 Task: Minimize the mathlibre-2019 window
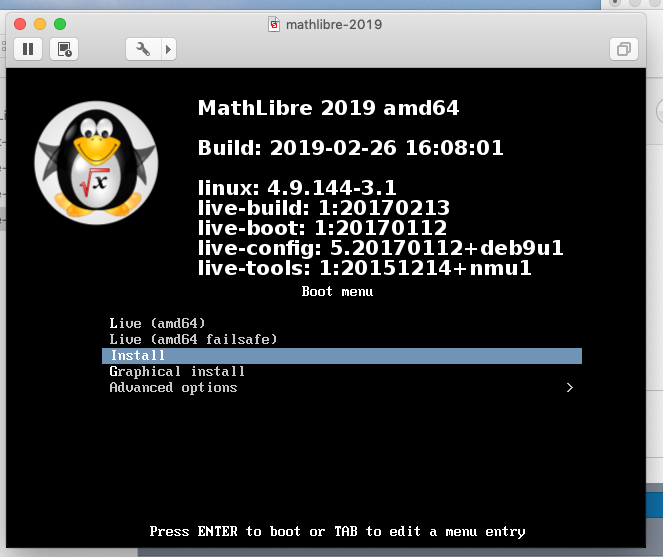pyautogui.click(x=40, y=24)
